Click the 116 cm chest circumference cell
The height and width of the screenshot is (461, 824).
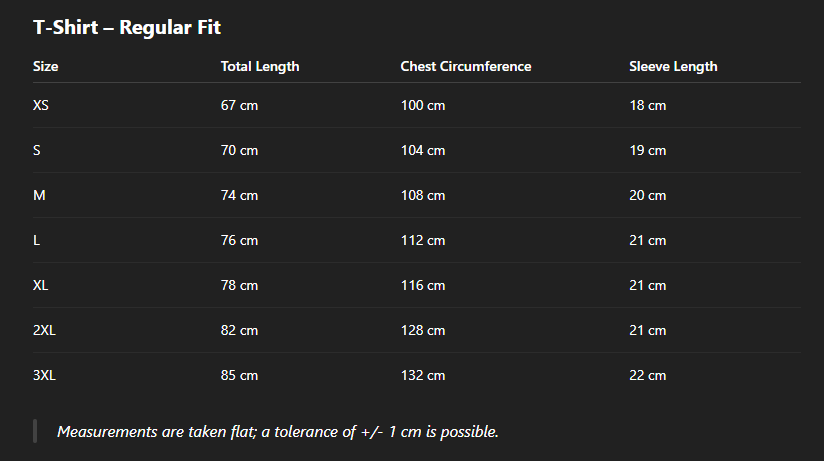coord(423,285)
